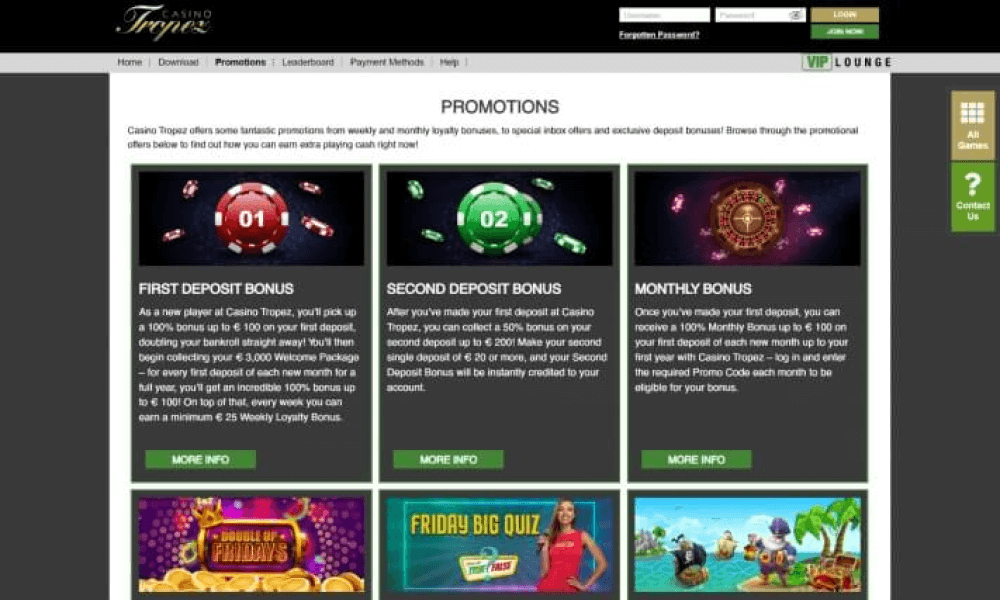Click More Info under First Deposit Bonus
Image resolution: width=1000 pixels, height=600 pixels.
[x=200, y=459]
